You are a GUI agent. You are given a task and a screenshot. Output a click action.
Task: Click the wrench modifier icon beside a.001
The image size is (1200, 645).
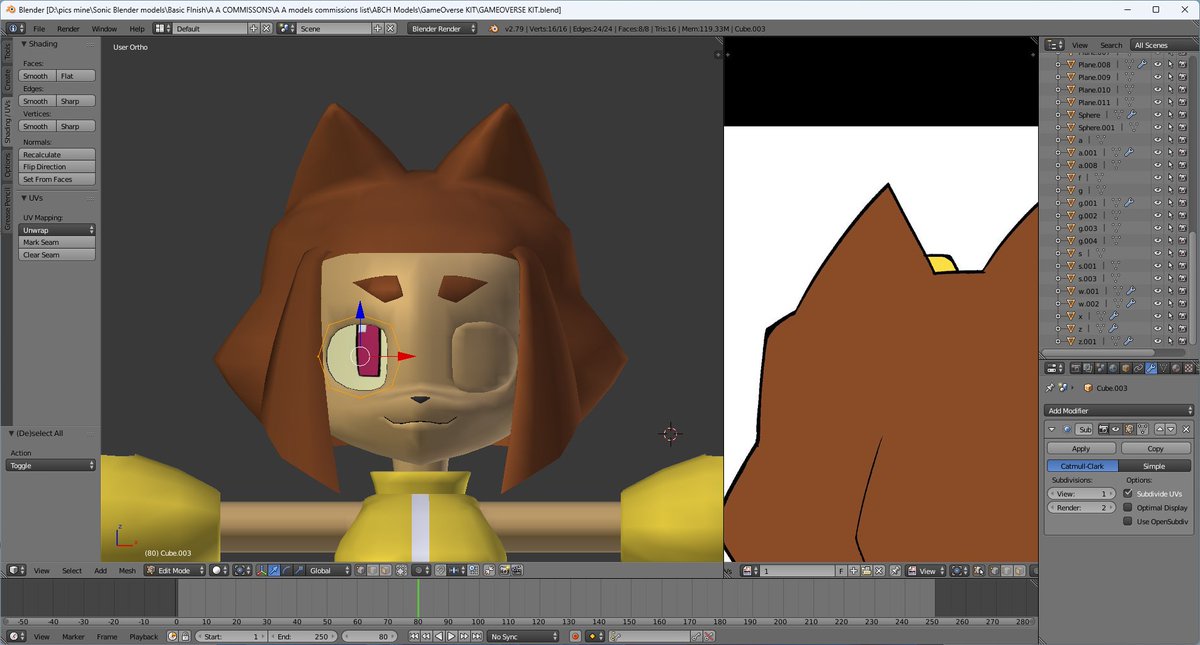pyautogui.click(x=1128, y=152)
